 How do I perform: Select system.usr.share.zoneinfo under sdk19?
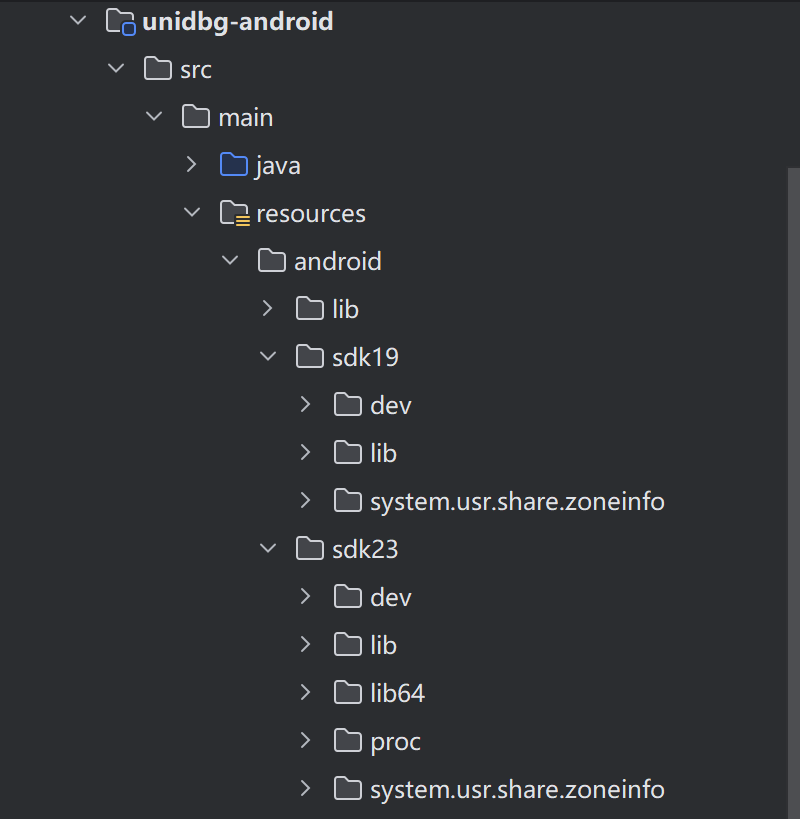click(517, 501)
